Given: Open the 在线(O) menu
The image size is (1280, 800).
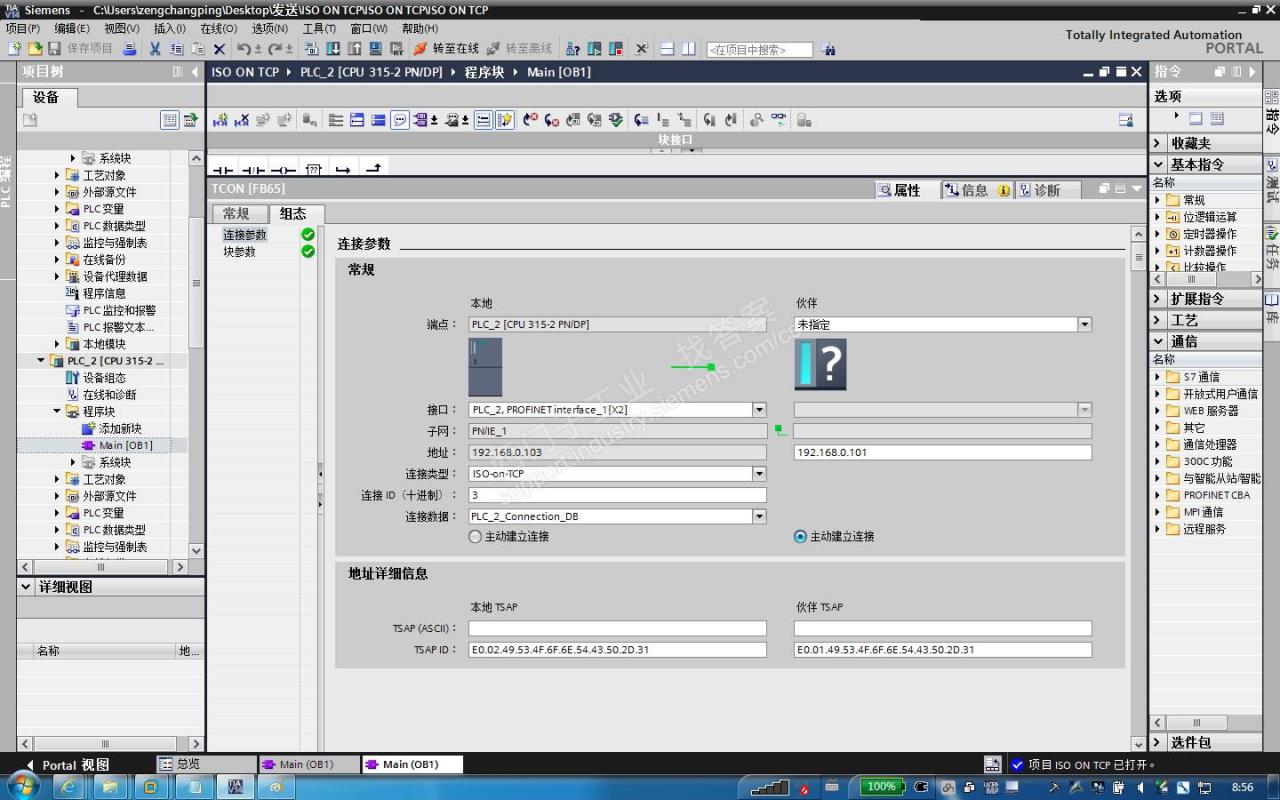Looking at the screenshot, I should click(x=218, y=28).
